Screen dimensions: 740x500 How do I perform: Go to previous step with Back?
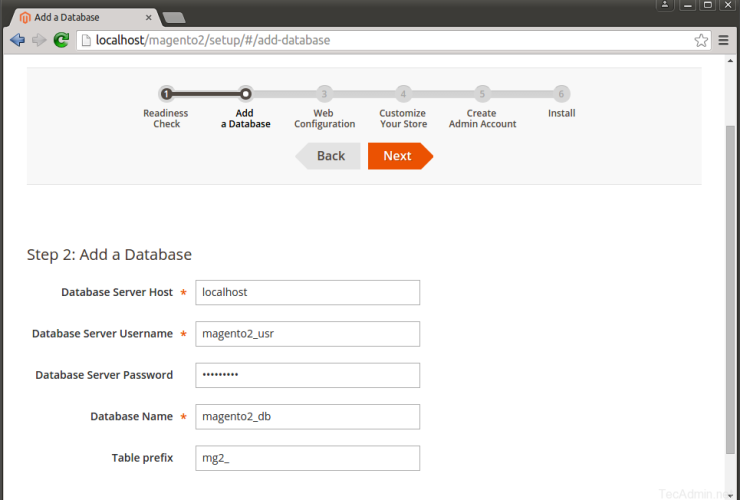pos(328,156)
